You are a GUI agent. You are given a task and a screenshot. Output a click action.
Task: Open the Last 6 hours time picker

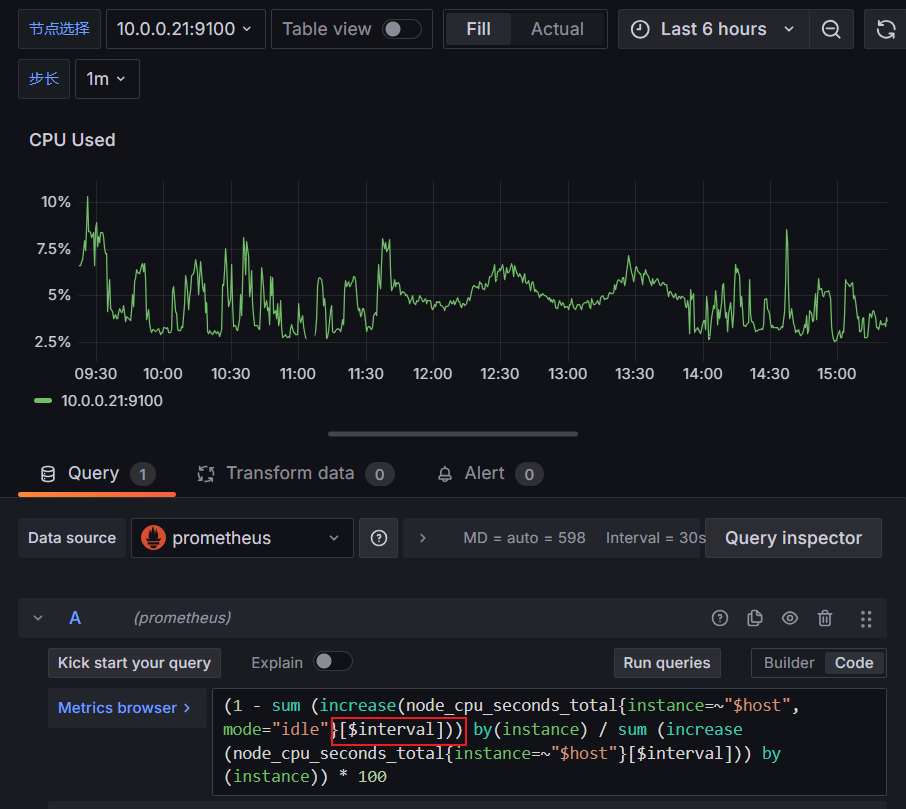713,29
